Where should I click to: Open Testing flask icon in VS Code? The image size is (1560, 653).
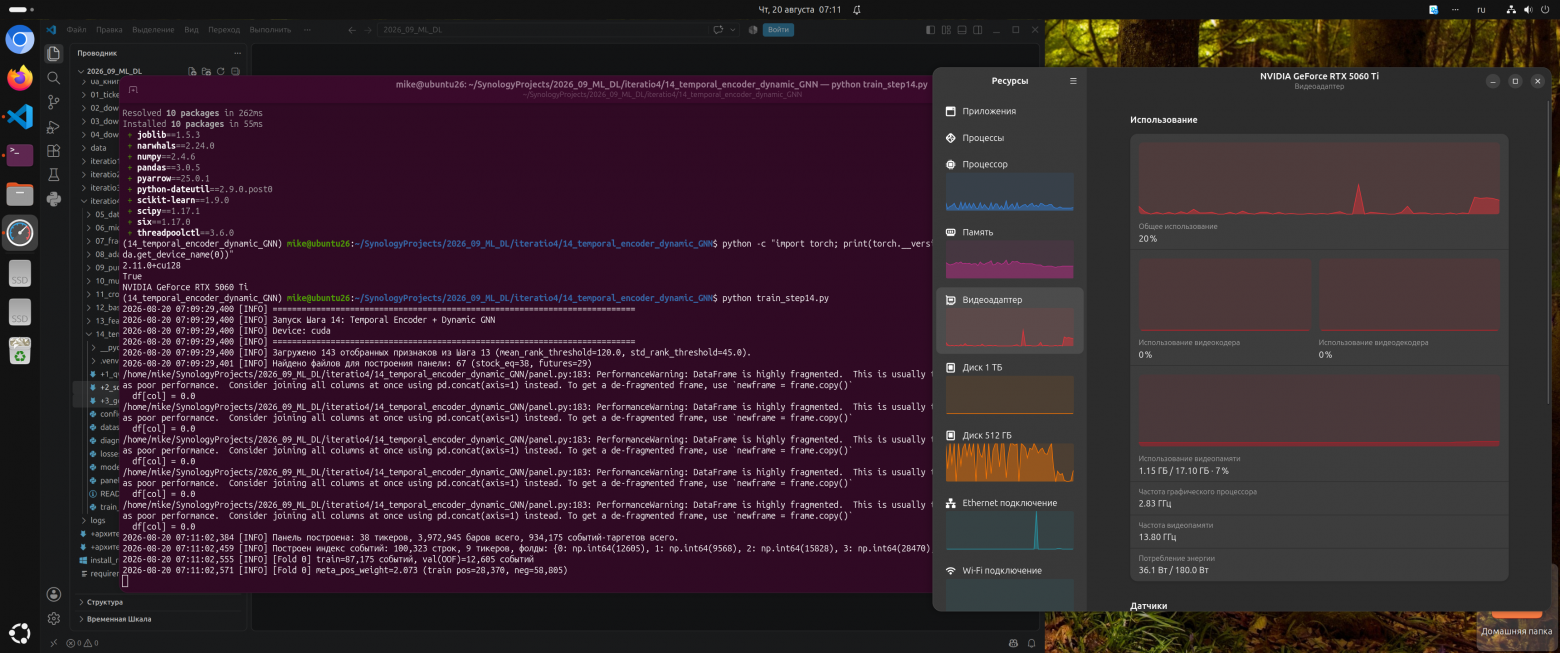click(54, 174)
